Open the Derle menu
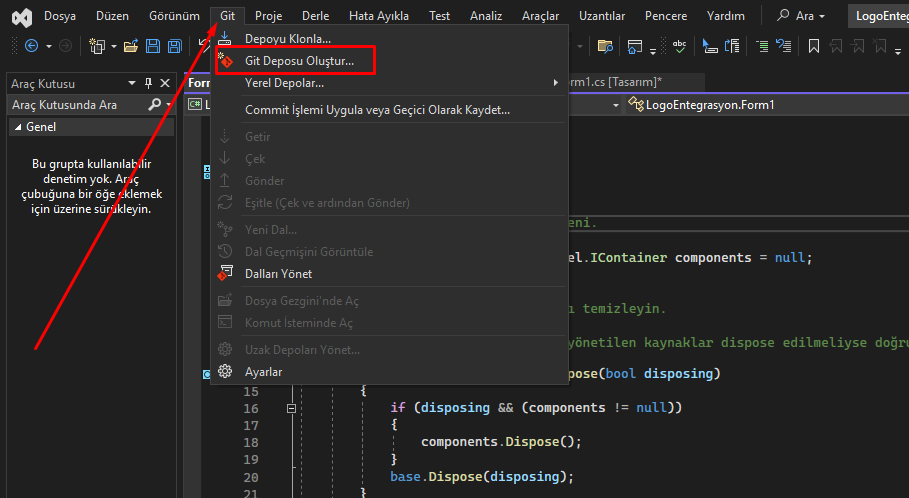The height and width of the screenshot is (498, 909). coord(315,16)
